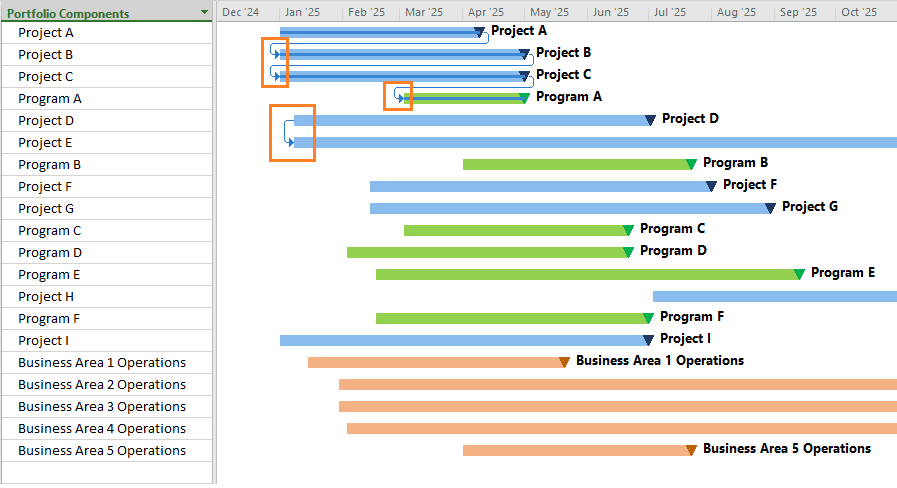Click the Jul '25 timescale header
The width and height of the screenshot is (897, 488).
point(669,12)
